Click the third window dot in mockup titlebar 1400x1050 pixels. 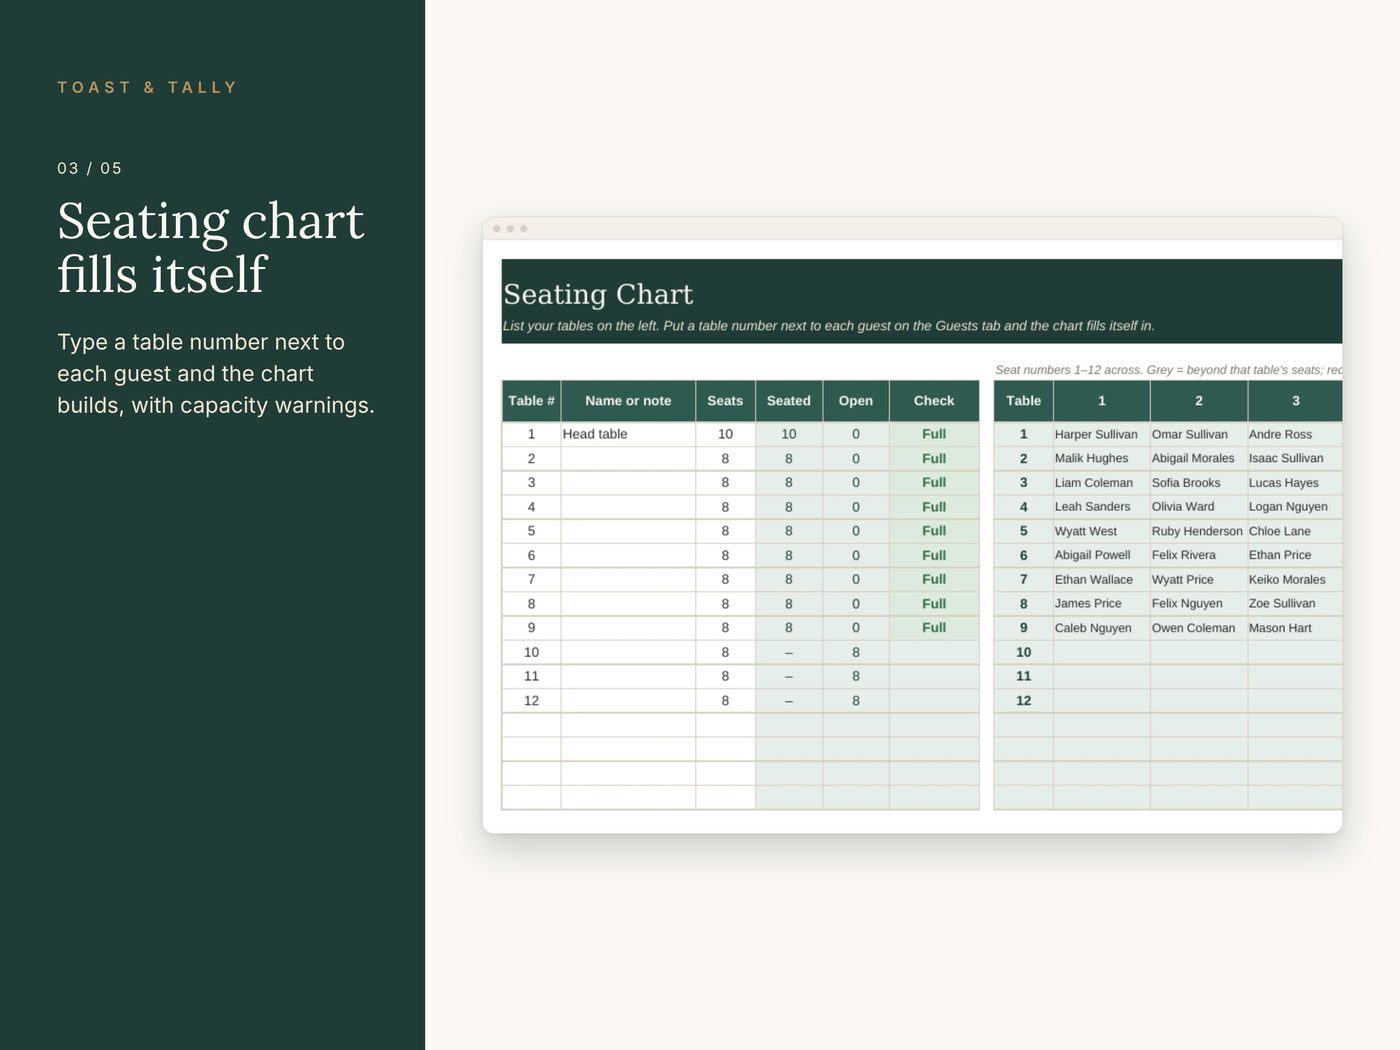click(523, 229)
